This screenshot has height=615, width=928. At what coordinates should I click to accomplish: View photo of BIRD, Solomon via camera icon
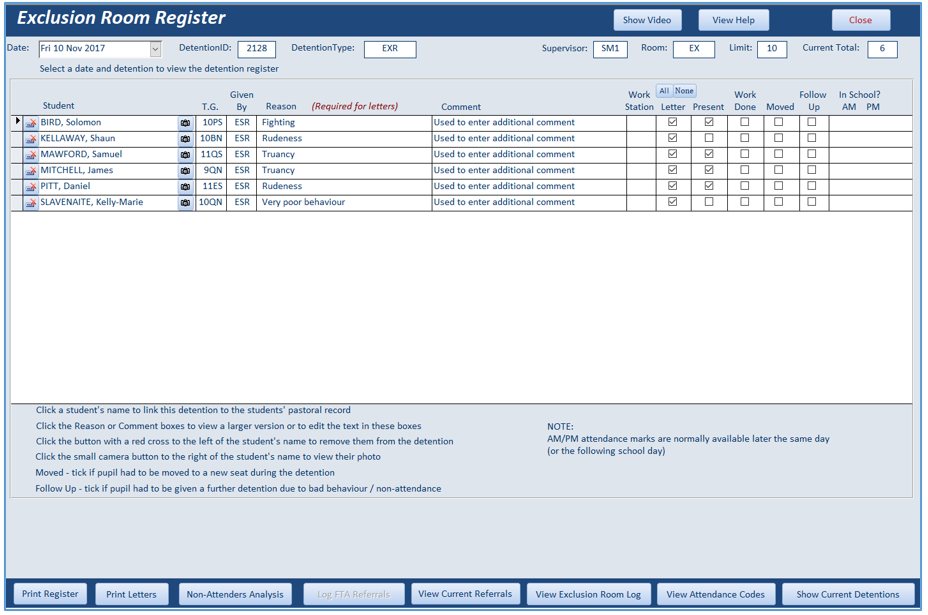185,123
